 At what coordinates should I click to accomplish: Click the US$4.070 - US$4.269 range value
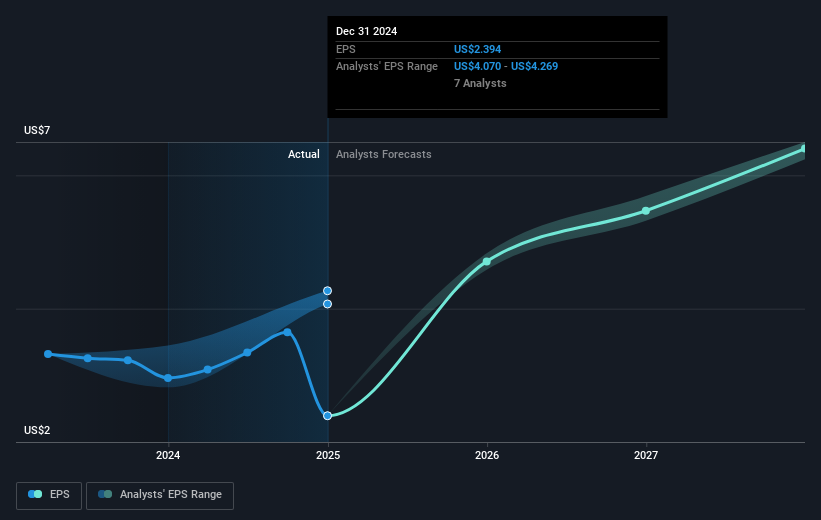click(506, 67)
